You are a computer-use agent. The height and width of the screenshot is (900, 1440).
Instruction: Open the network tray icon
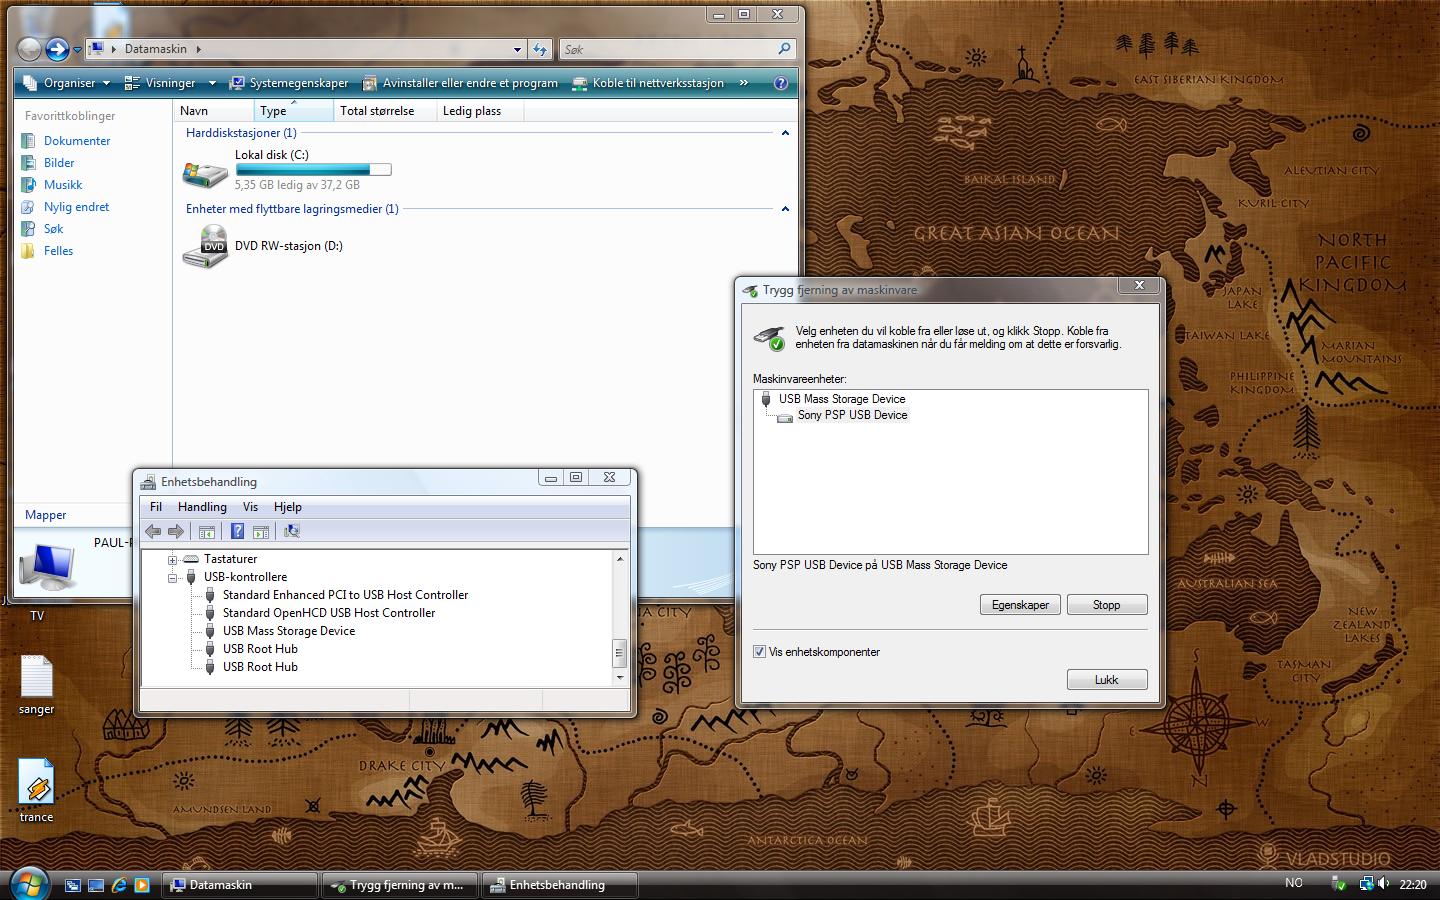[1366, 884]
